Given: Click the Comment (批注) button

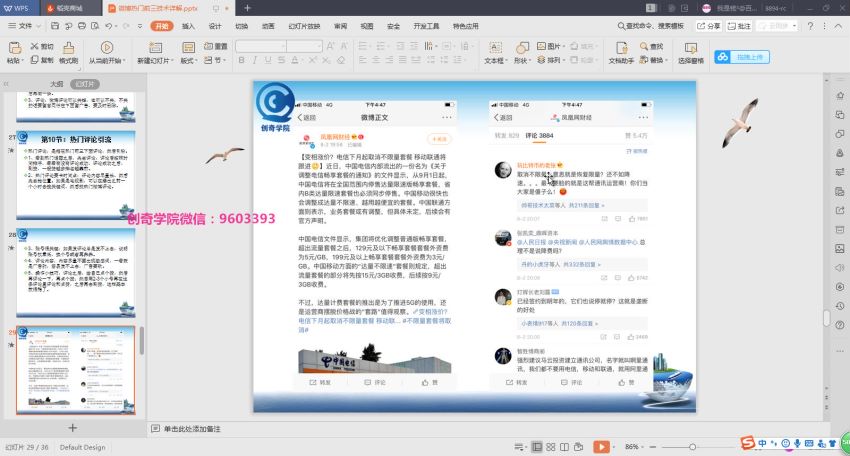Looking at the screenshot, I should pos(739,26).
